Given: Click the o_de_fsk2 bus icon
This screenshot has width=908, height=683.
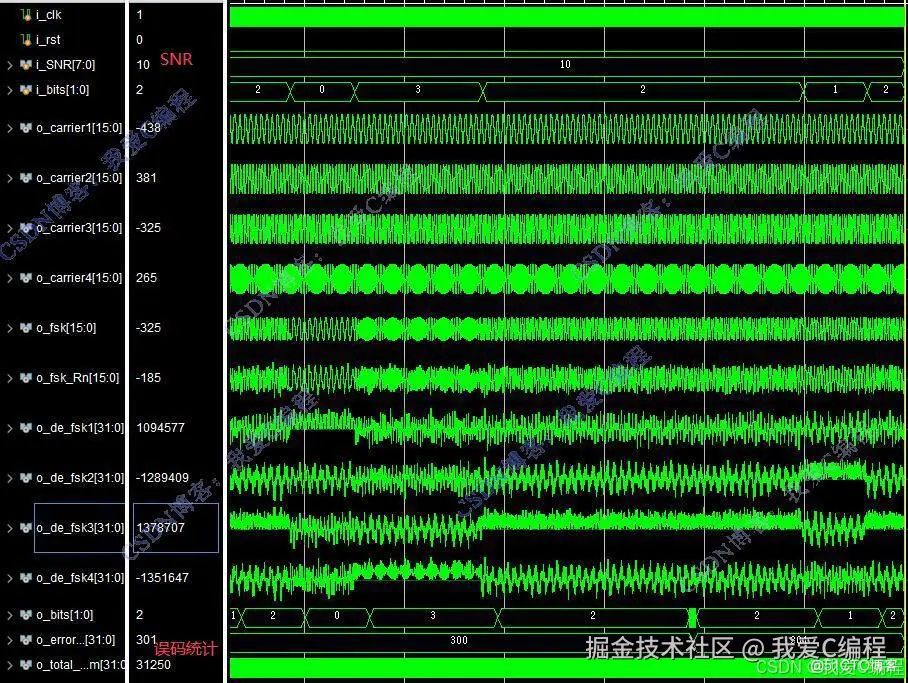Looking at the screenshot, I should pos(25,478).
